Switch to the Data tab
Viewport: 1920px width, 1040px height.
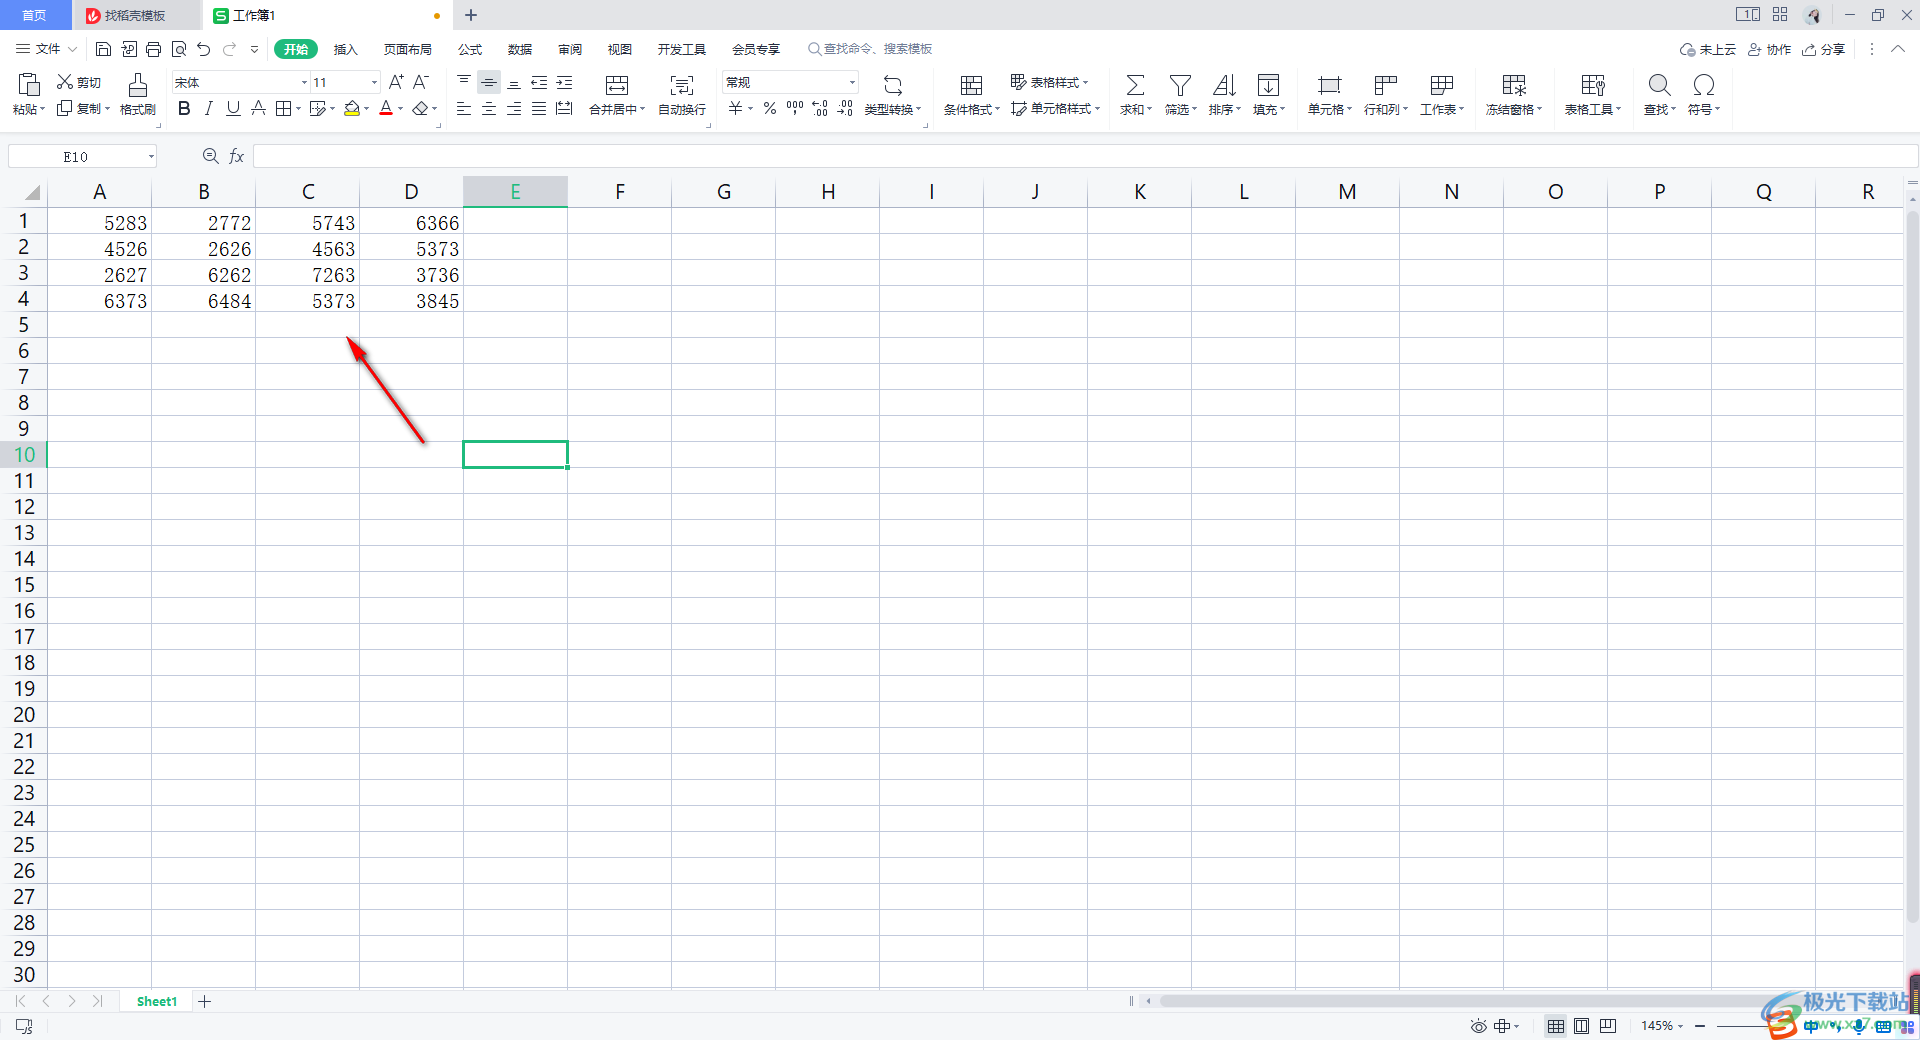click(x=520, y=49)
